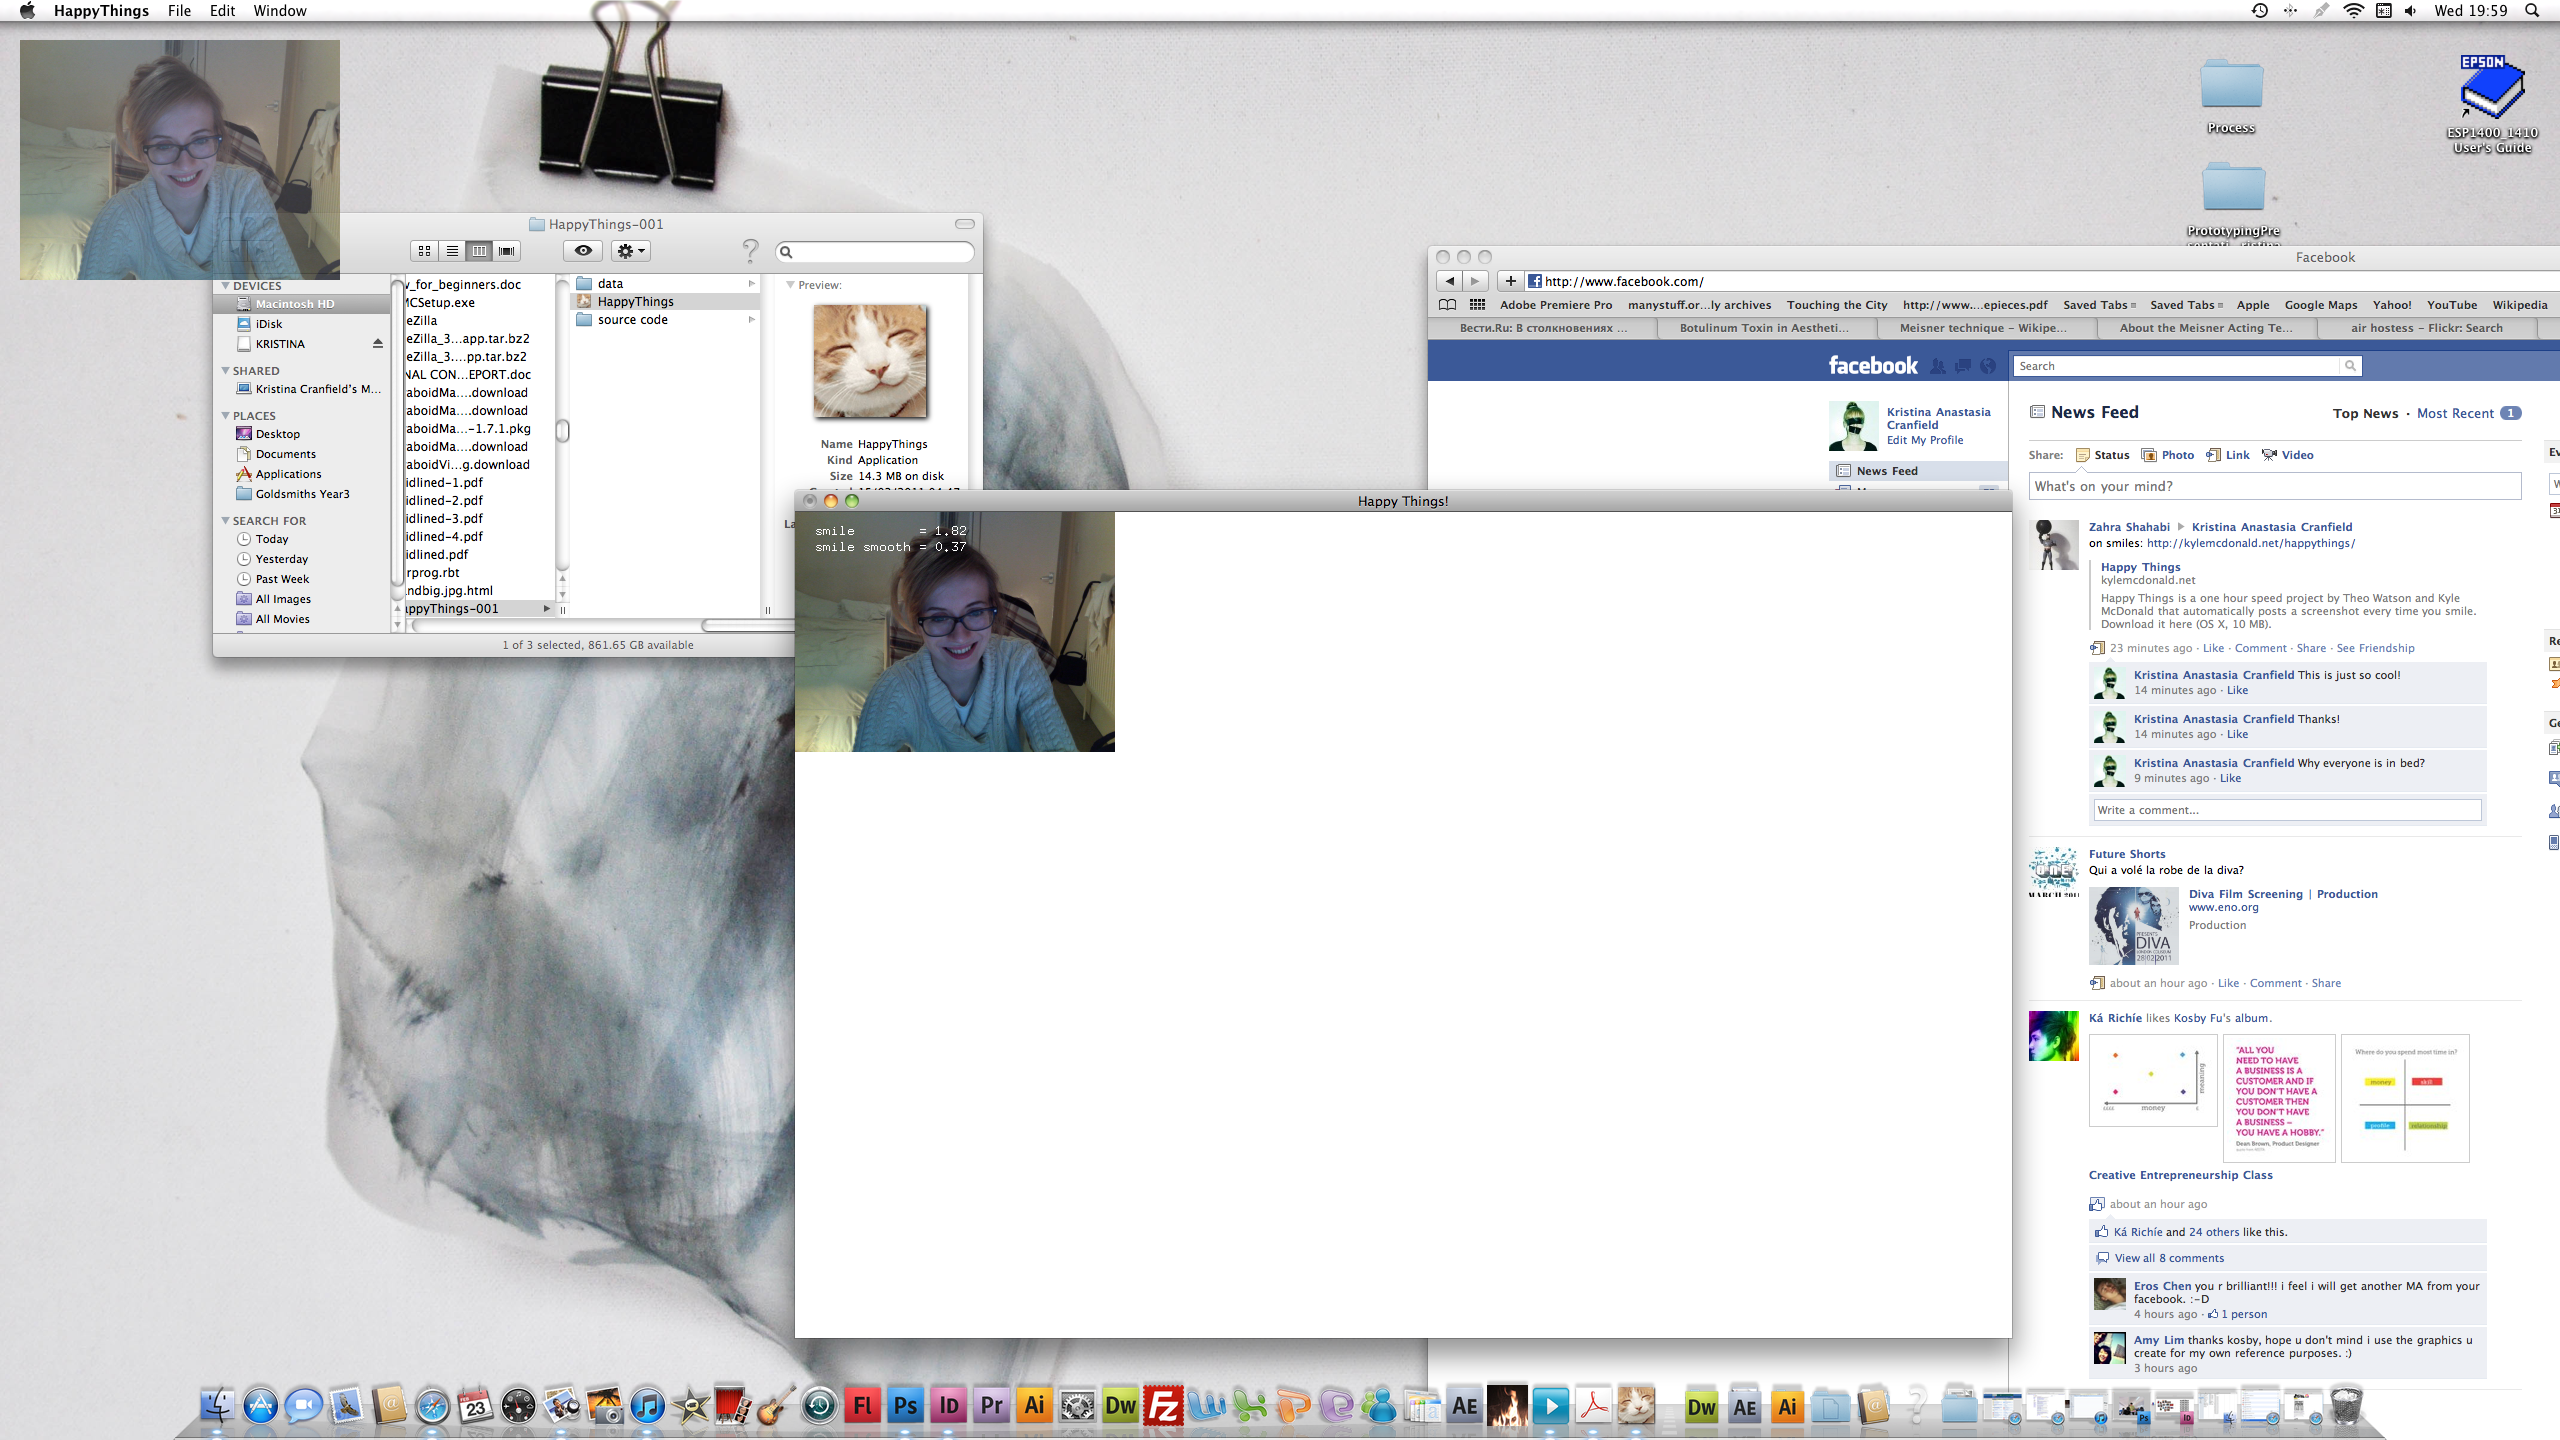Image resolution: width=2560 pixels, height=1440 pixels.
Task: Eject the KRISTINA volume
Action: (x=377, y=344)
